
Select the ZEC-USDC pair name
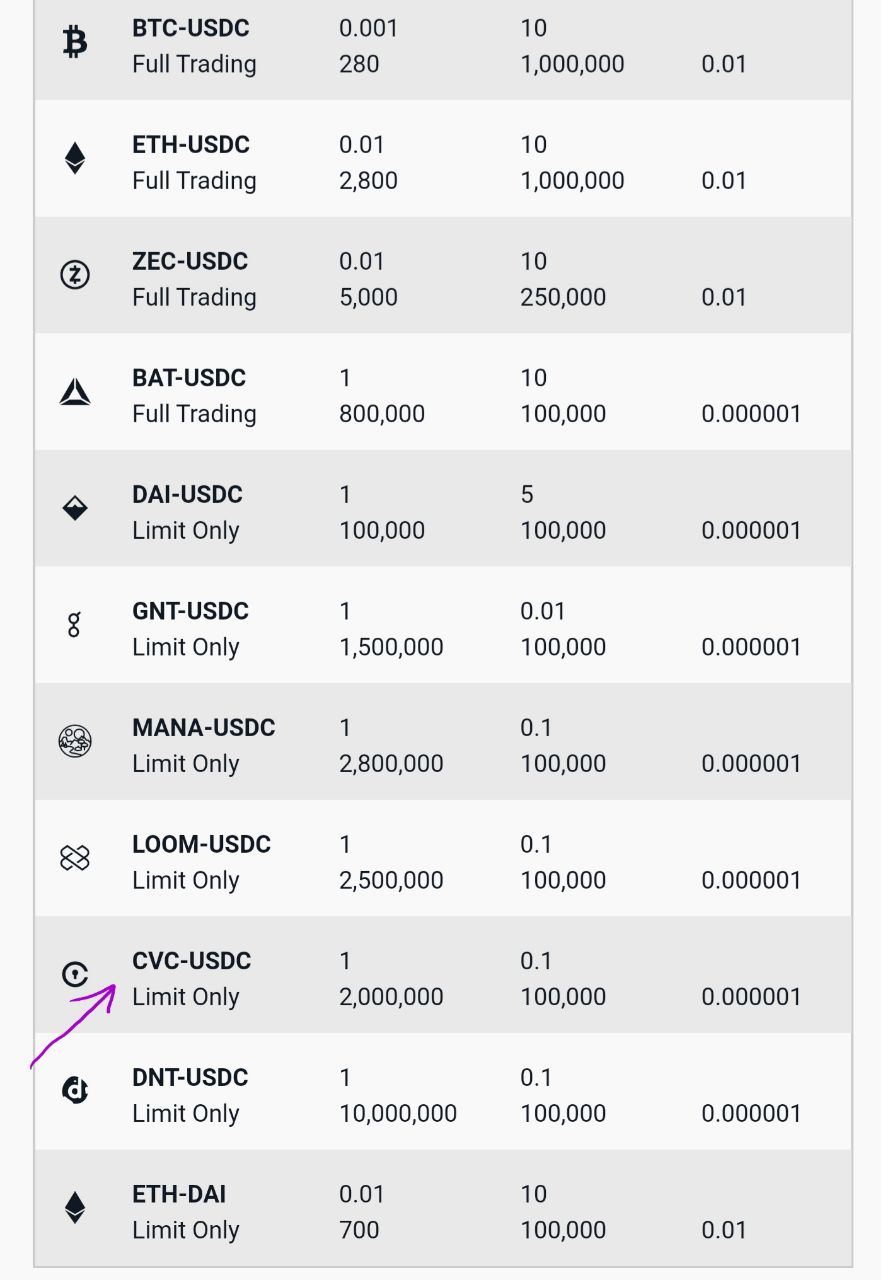(x=190, y=262)
